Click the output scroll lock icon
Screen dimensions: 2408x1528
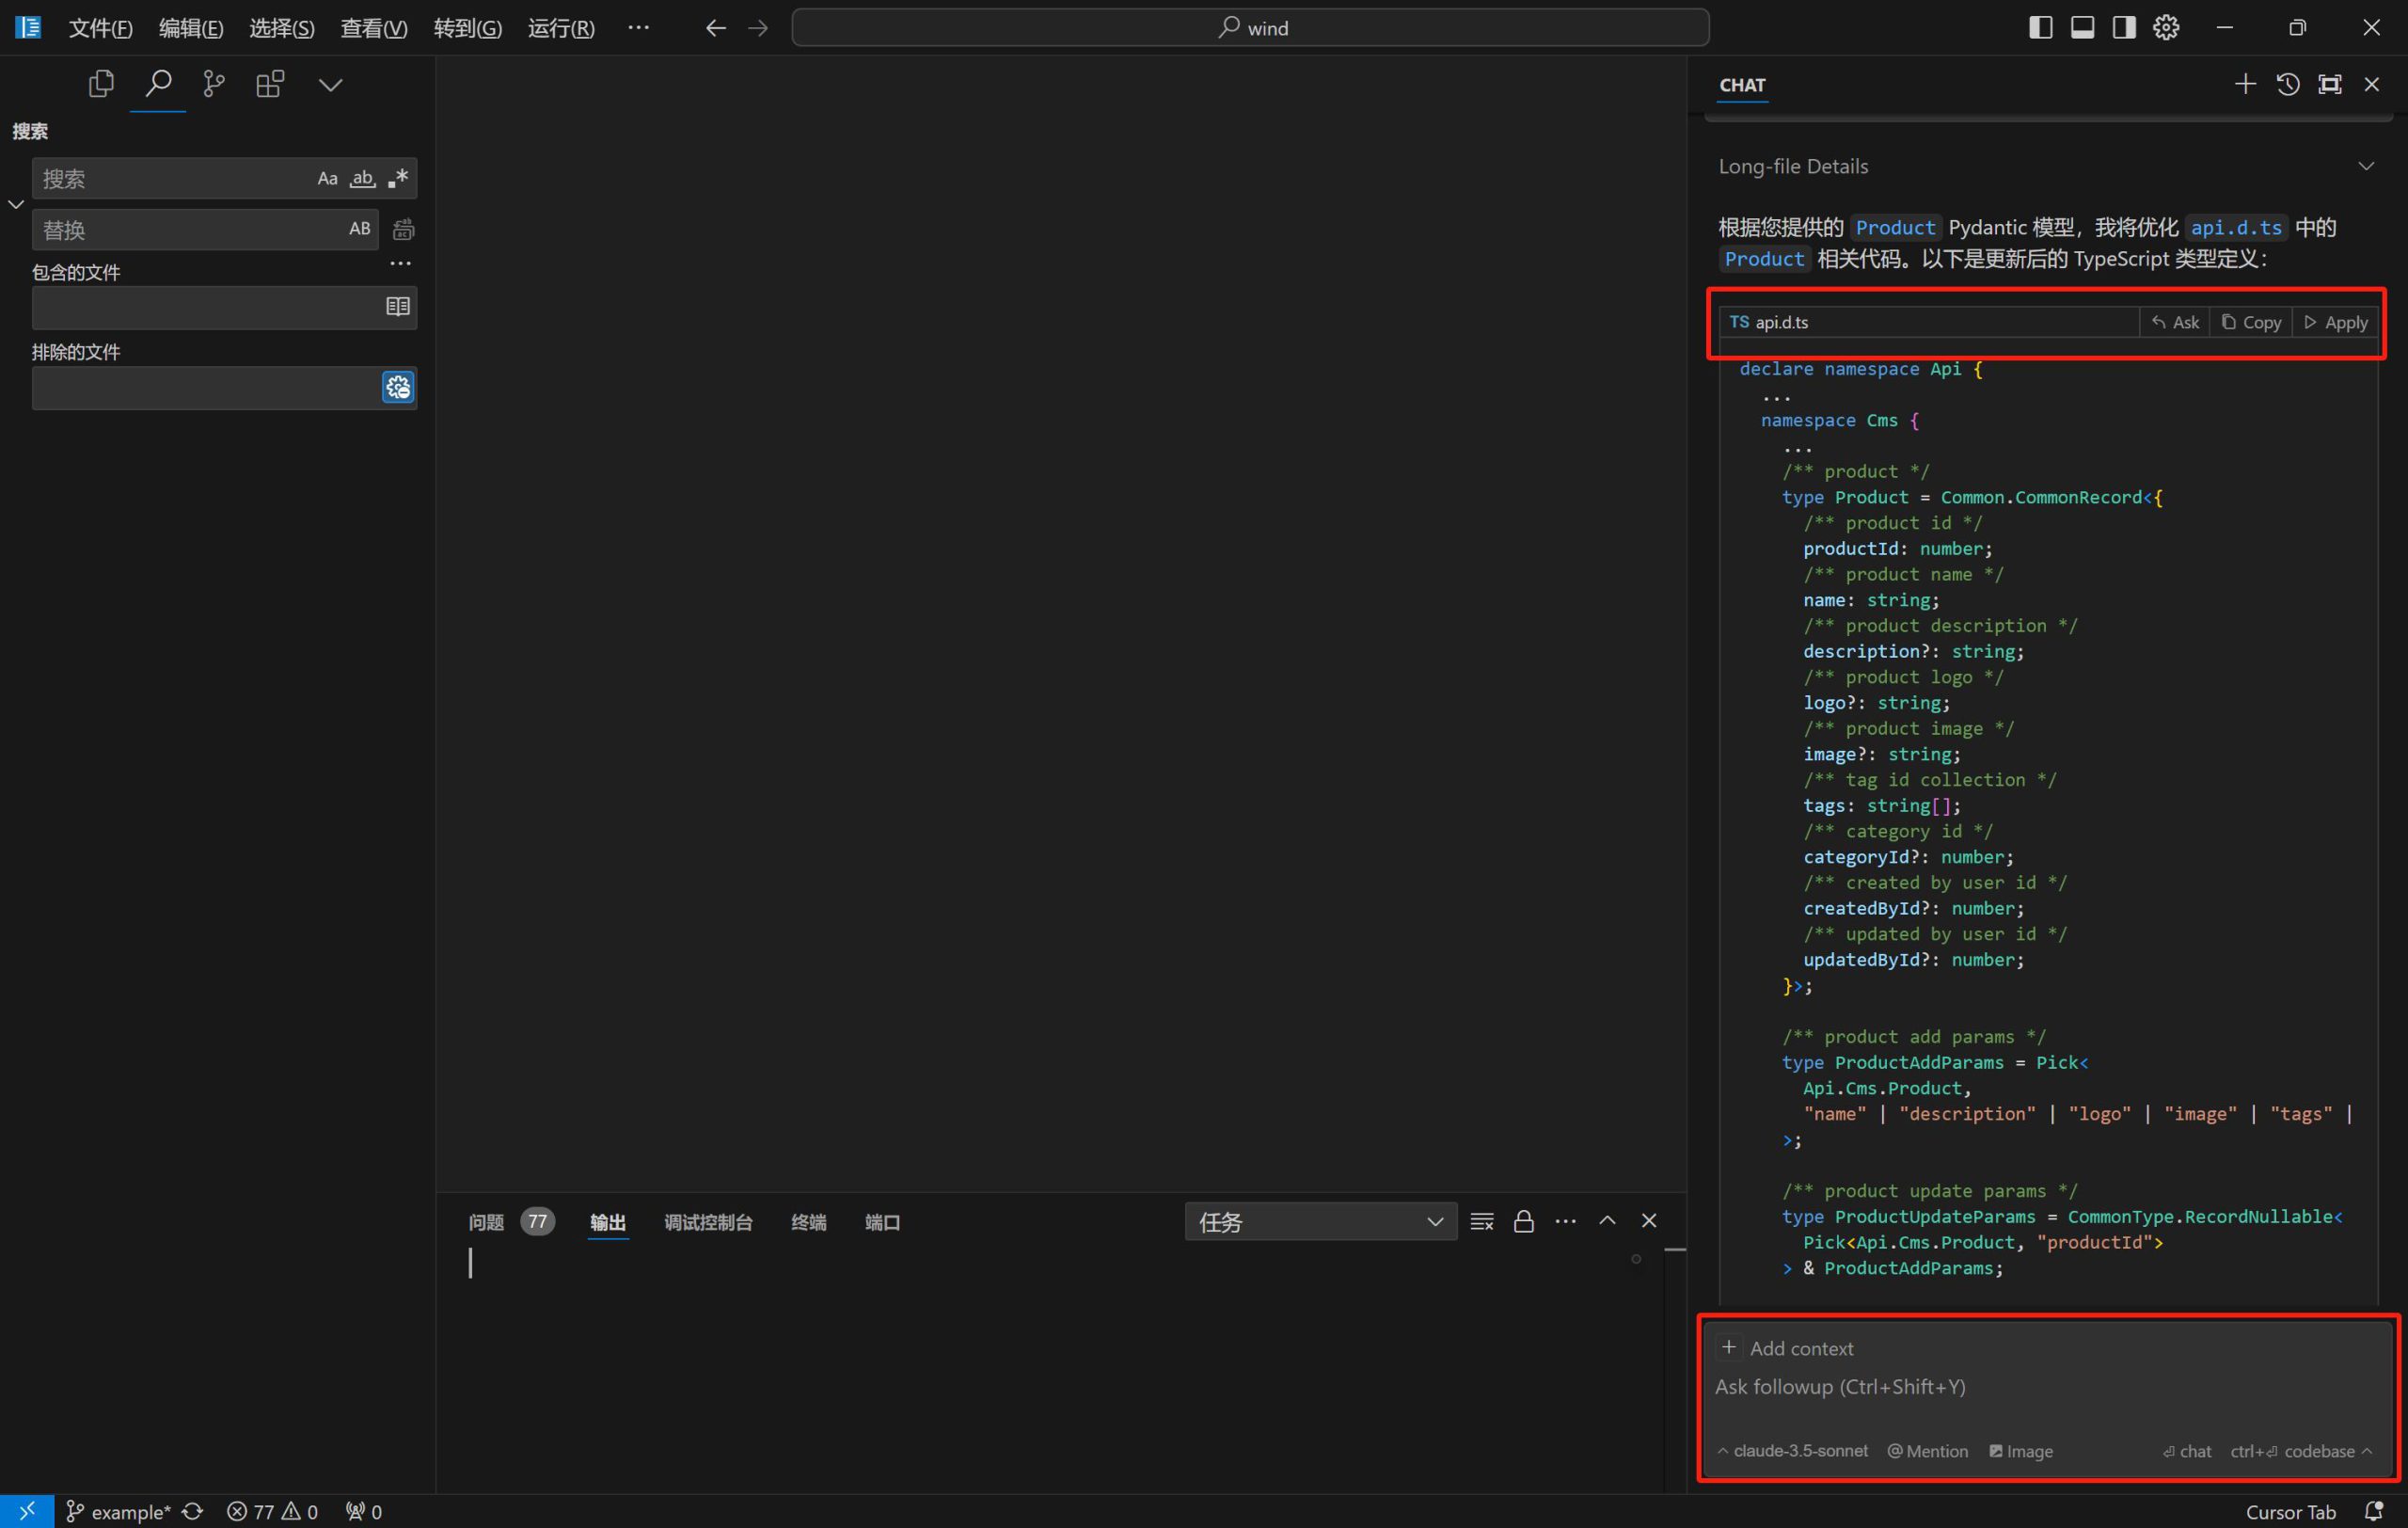pyautogui.click(x=1523, y=1221)
